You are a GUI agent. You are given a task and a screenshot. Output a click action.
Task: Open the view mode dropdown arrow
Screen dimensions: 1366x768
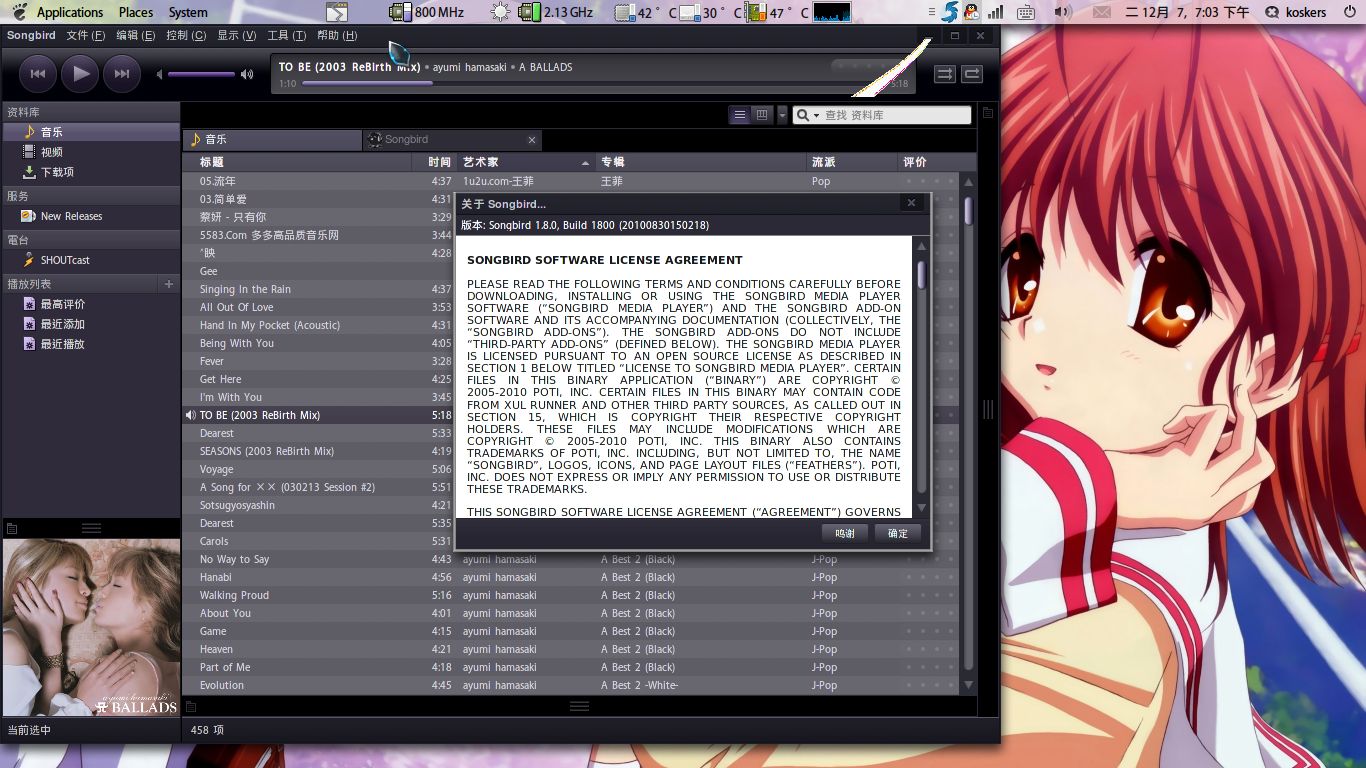782,115
